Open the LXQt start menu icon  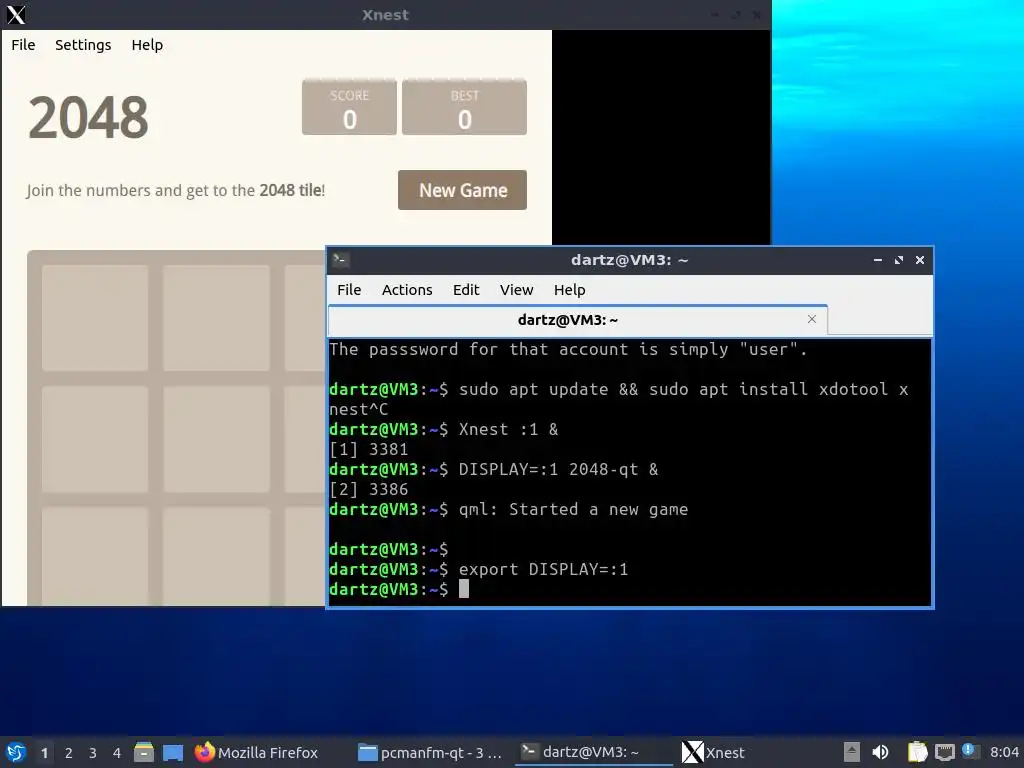16,752
